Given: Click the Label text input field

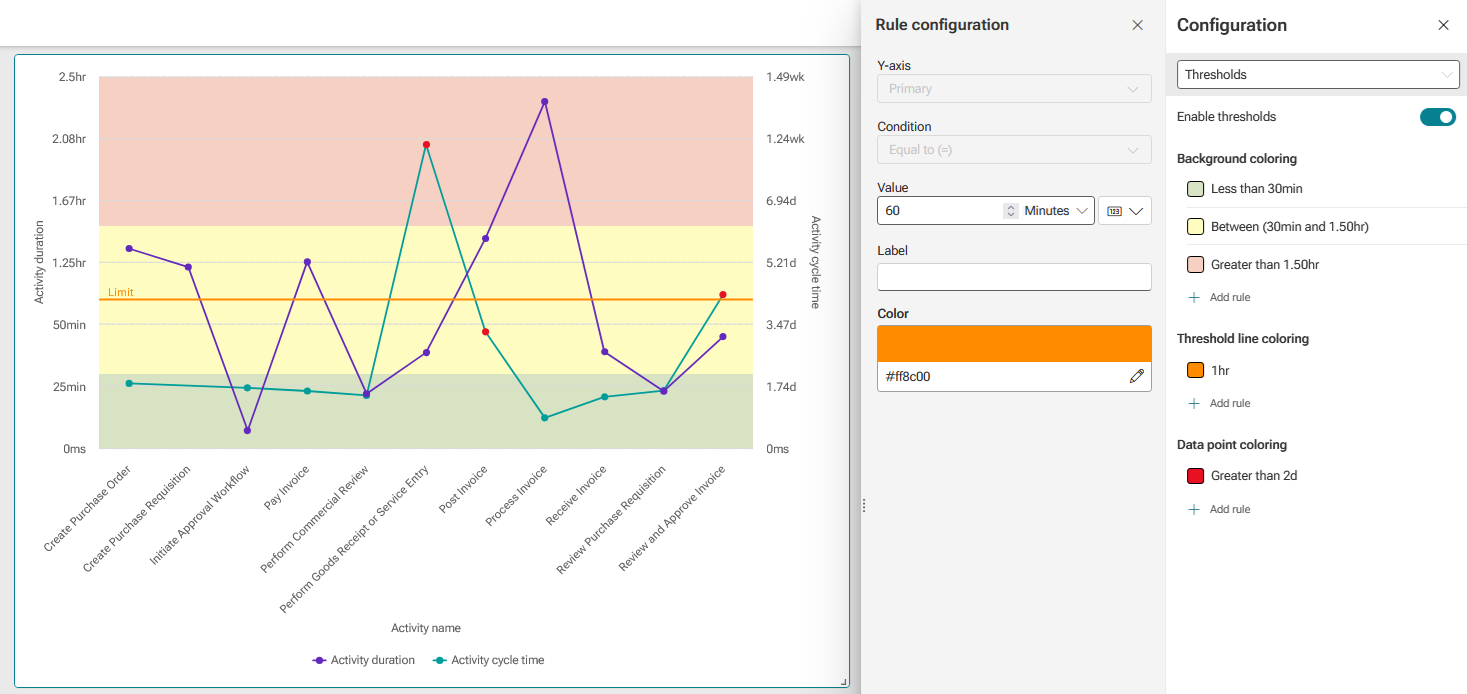Looking at the screenshot, I should (x=1014, y=277).
